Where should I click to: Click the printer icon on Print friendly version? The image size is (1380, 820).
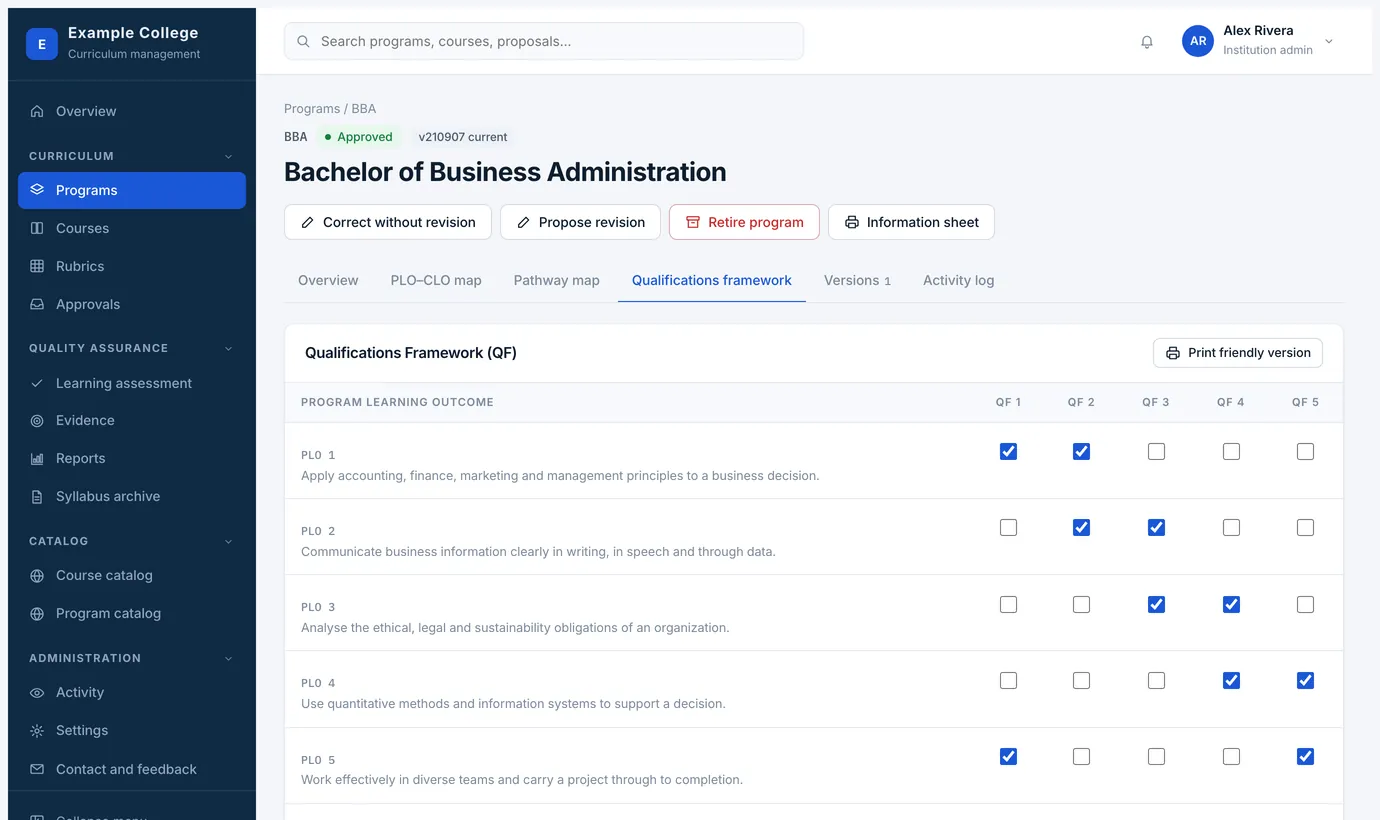pyautogui.click(x=1173, y=353)
